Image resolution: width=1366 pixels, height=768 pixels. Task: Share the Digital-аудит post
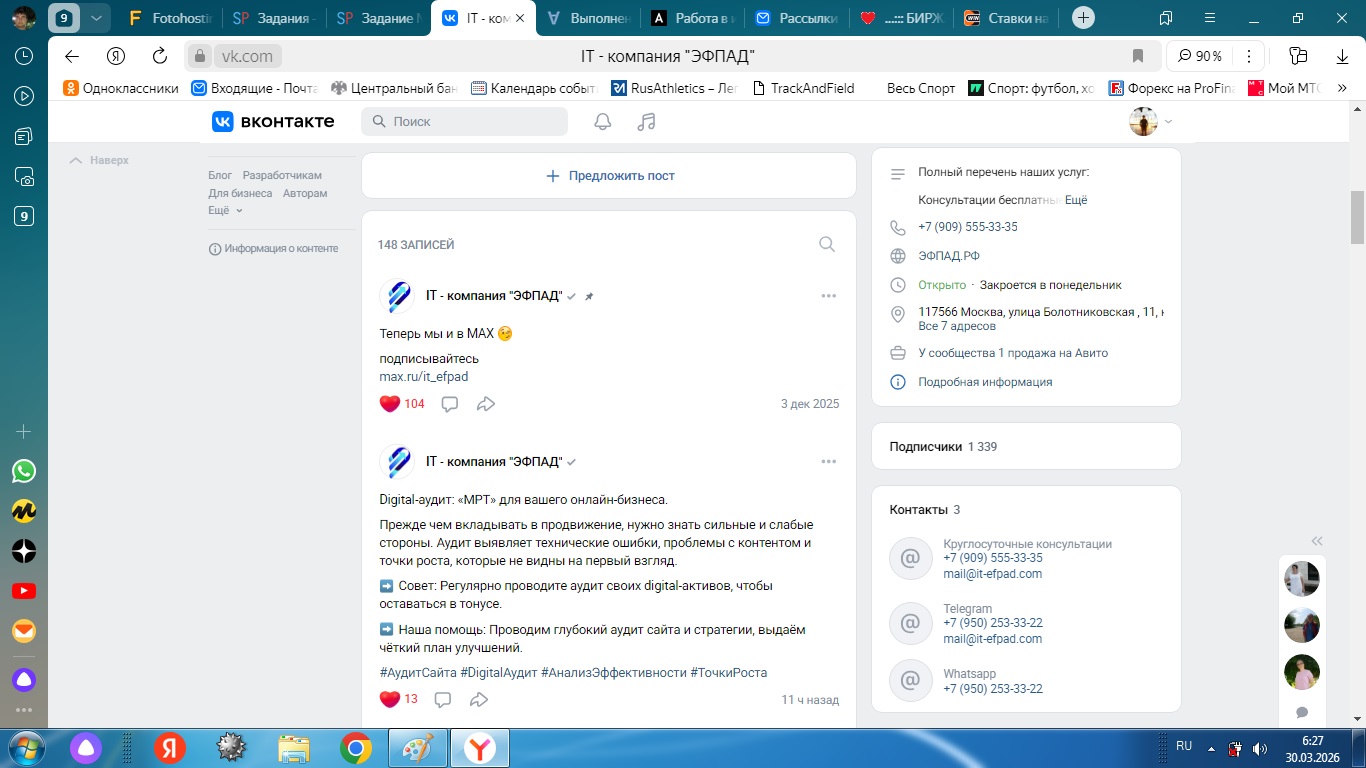click(479, 699)
